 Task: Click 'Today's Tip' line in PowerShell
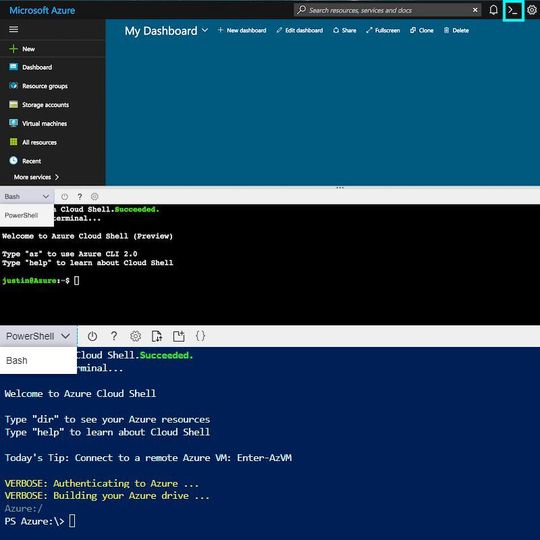point(148,458)
